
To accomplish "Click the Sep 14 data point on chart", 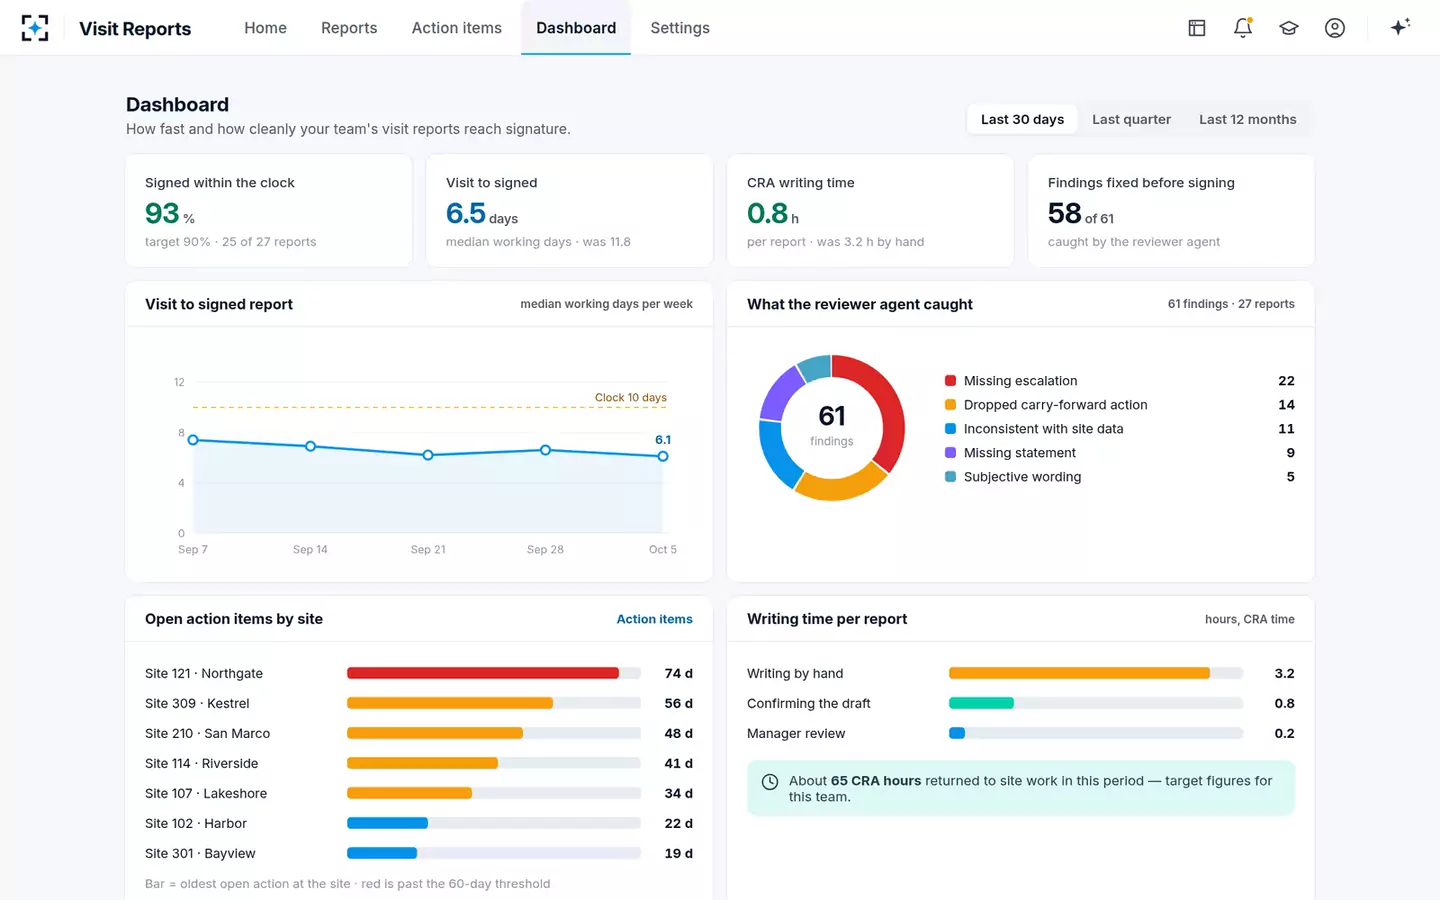I will pos(311,446).
